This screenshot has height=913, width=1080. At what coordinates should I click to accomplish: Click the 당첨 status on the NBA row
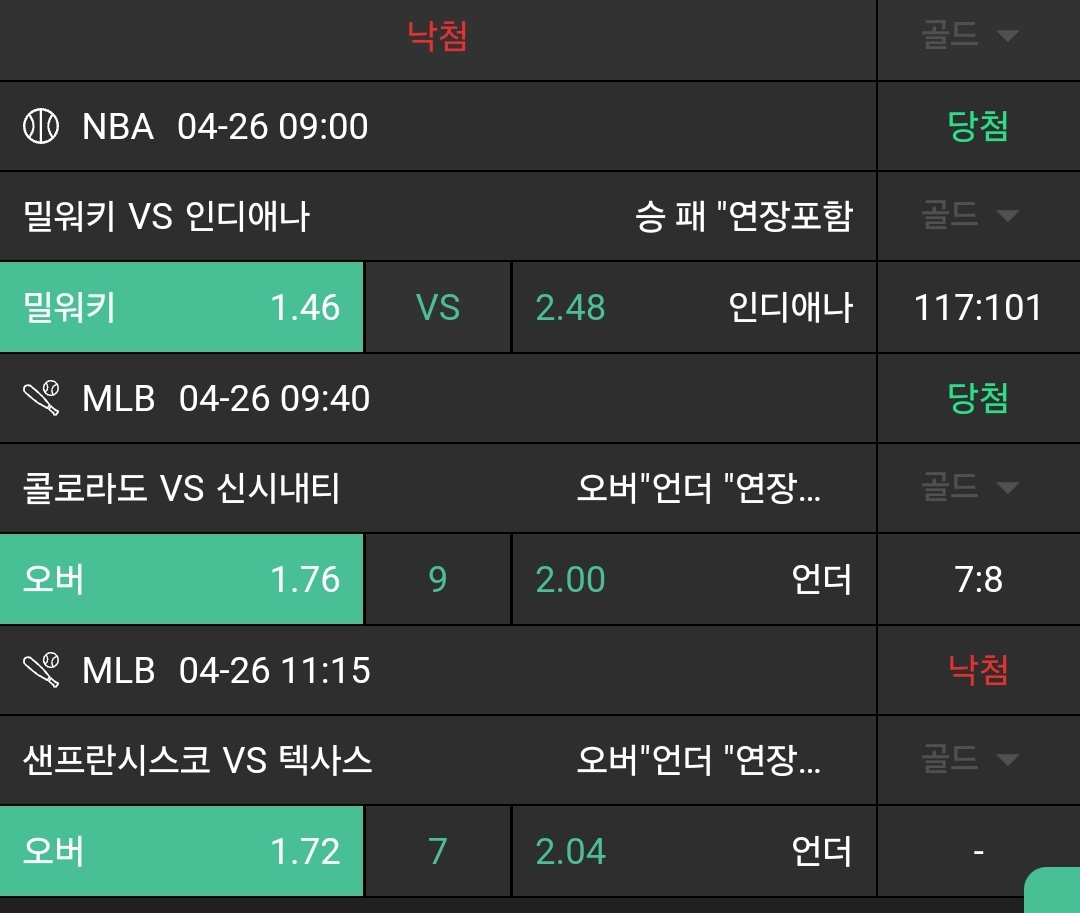click(978, 127)
